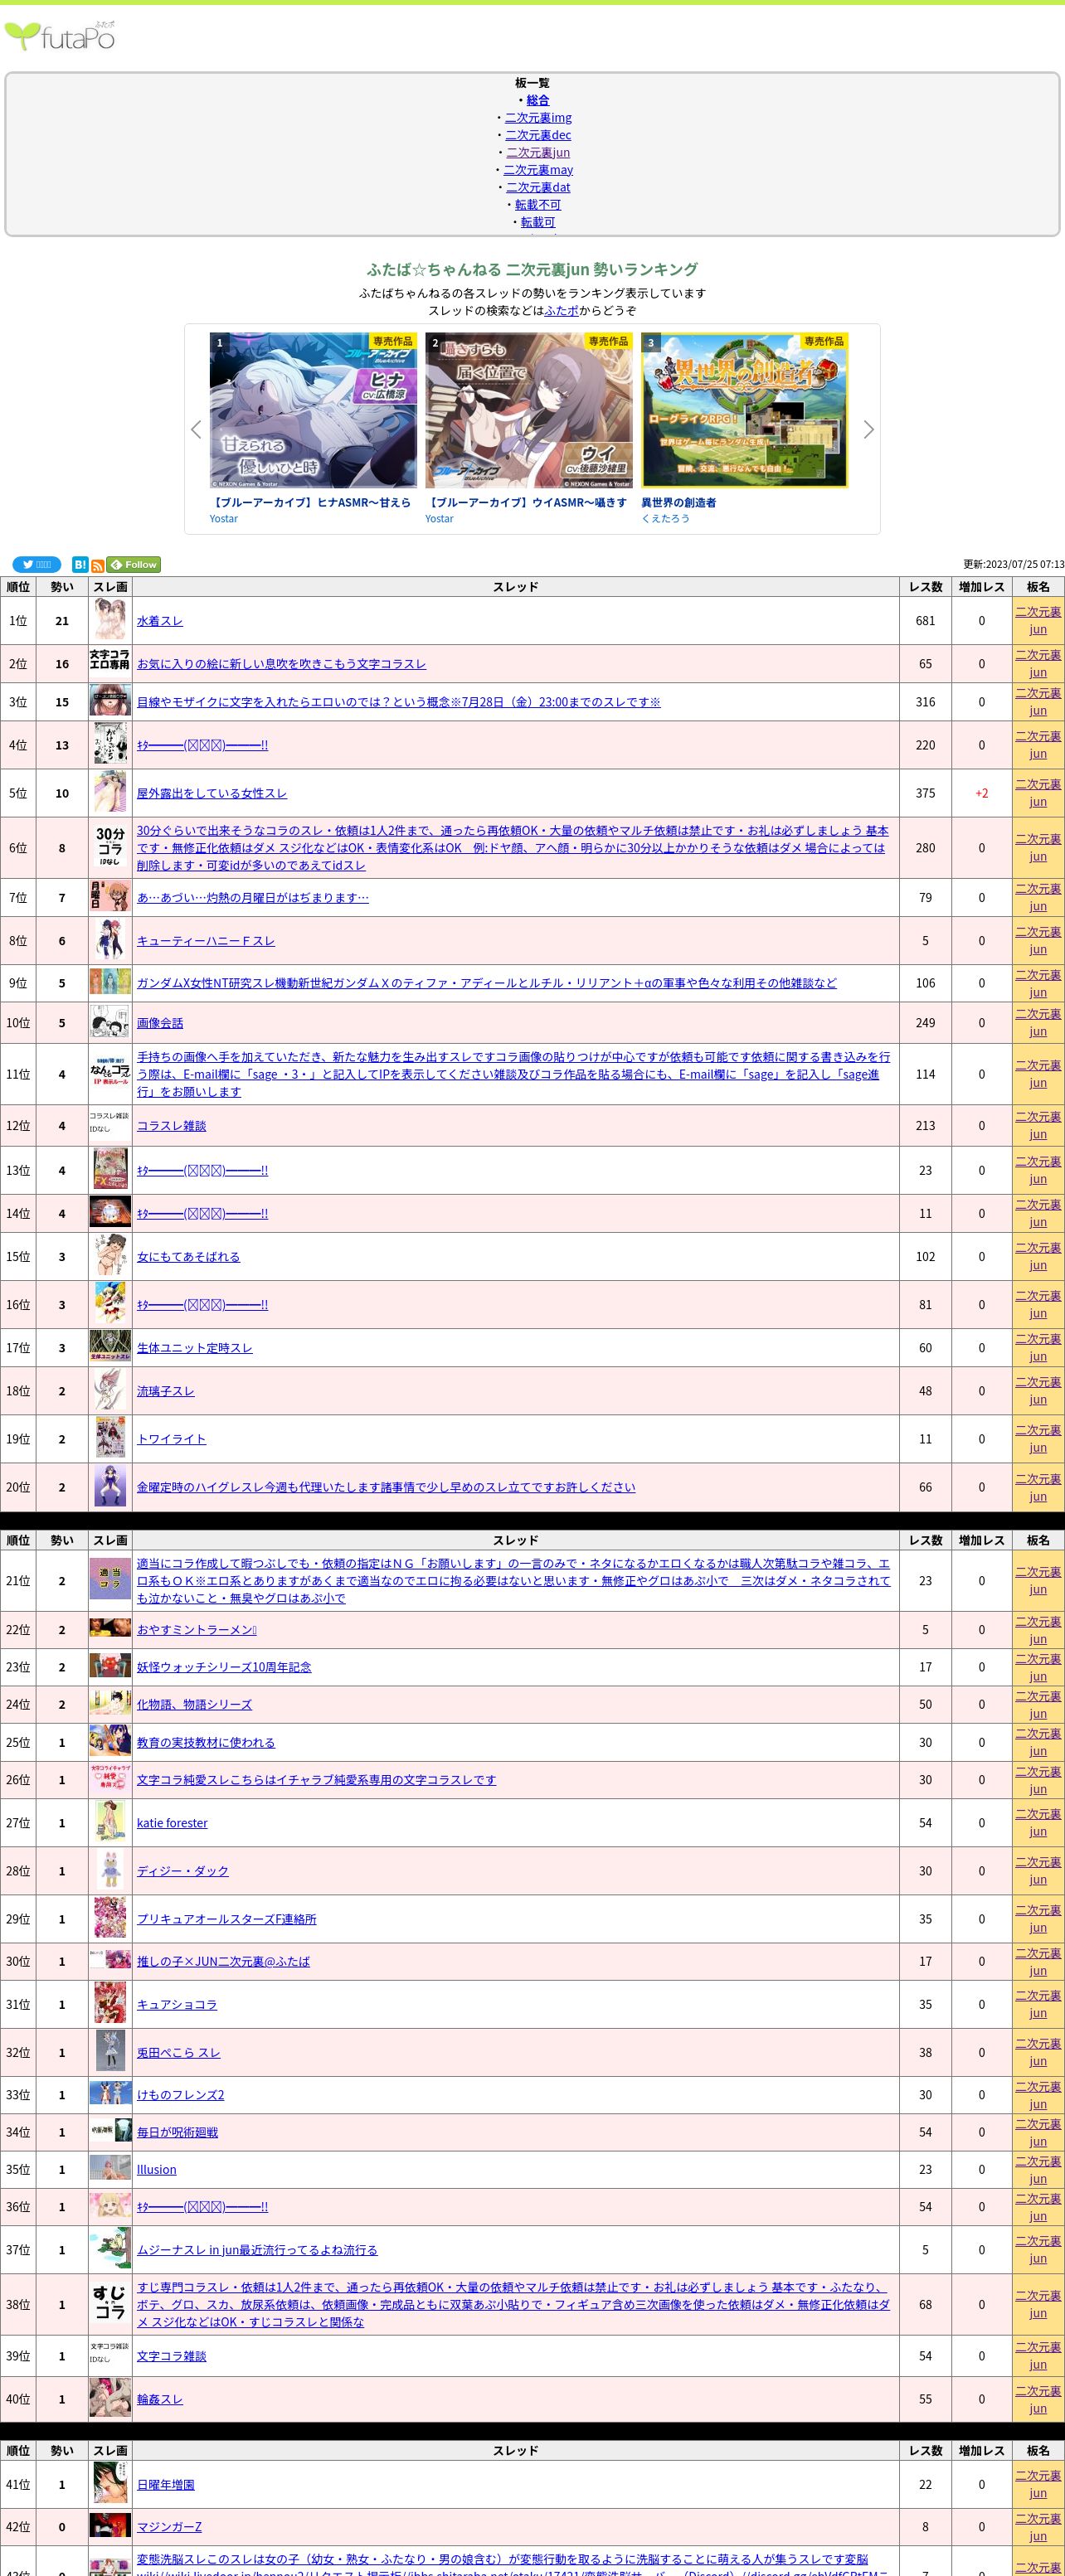Open the 水着スレ thread link

160,621
